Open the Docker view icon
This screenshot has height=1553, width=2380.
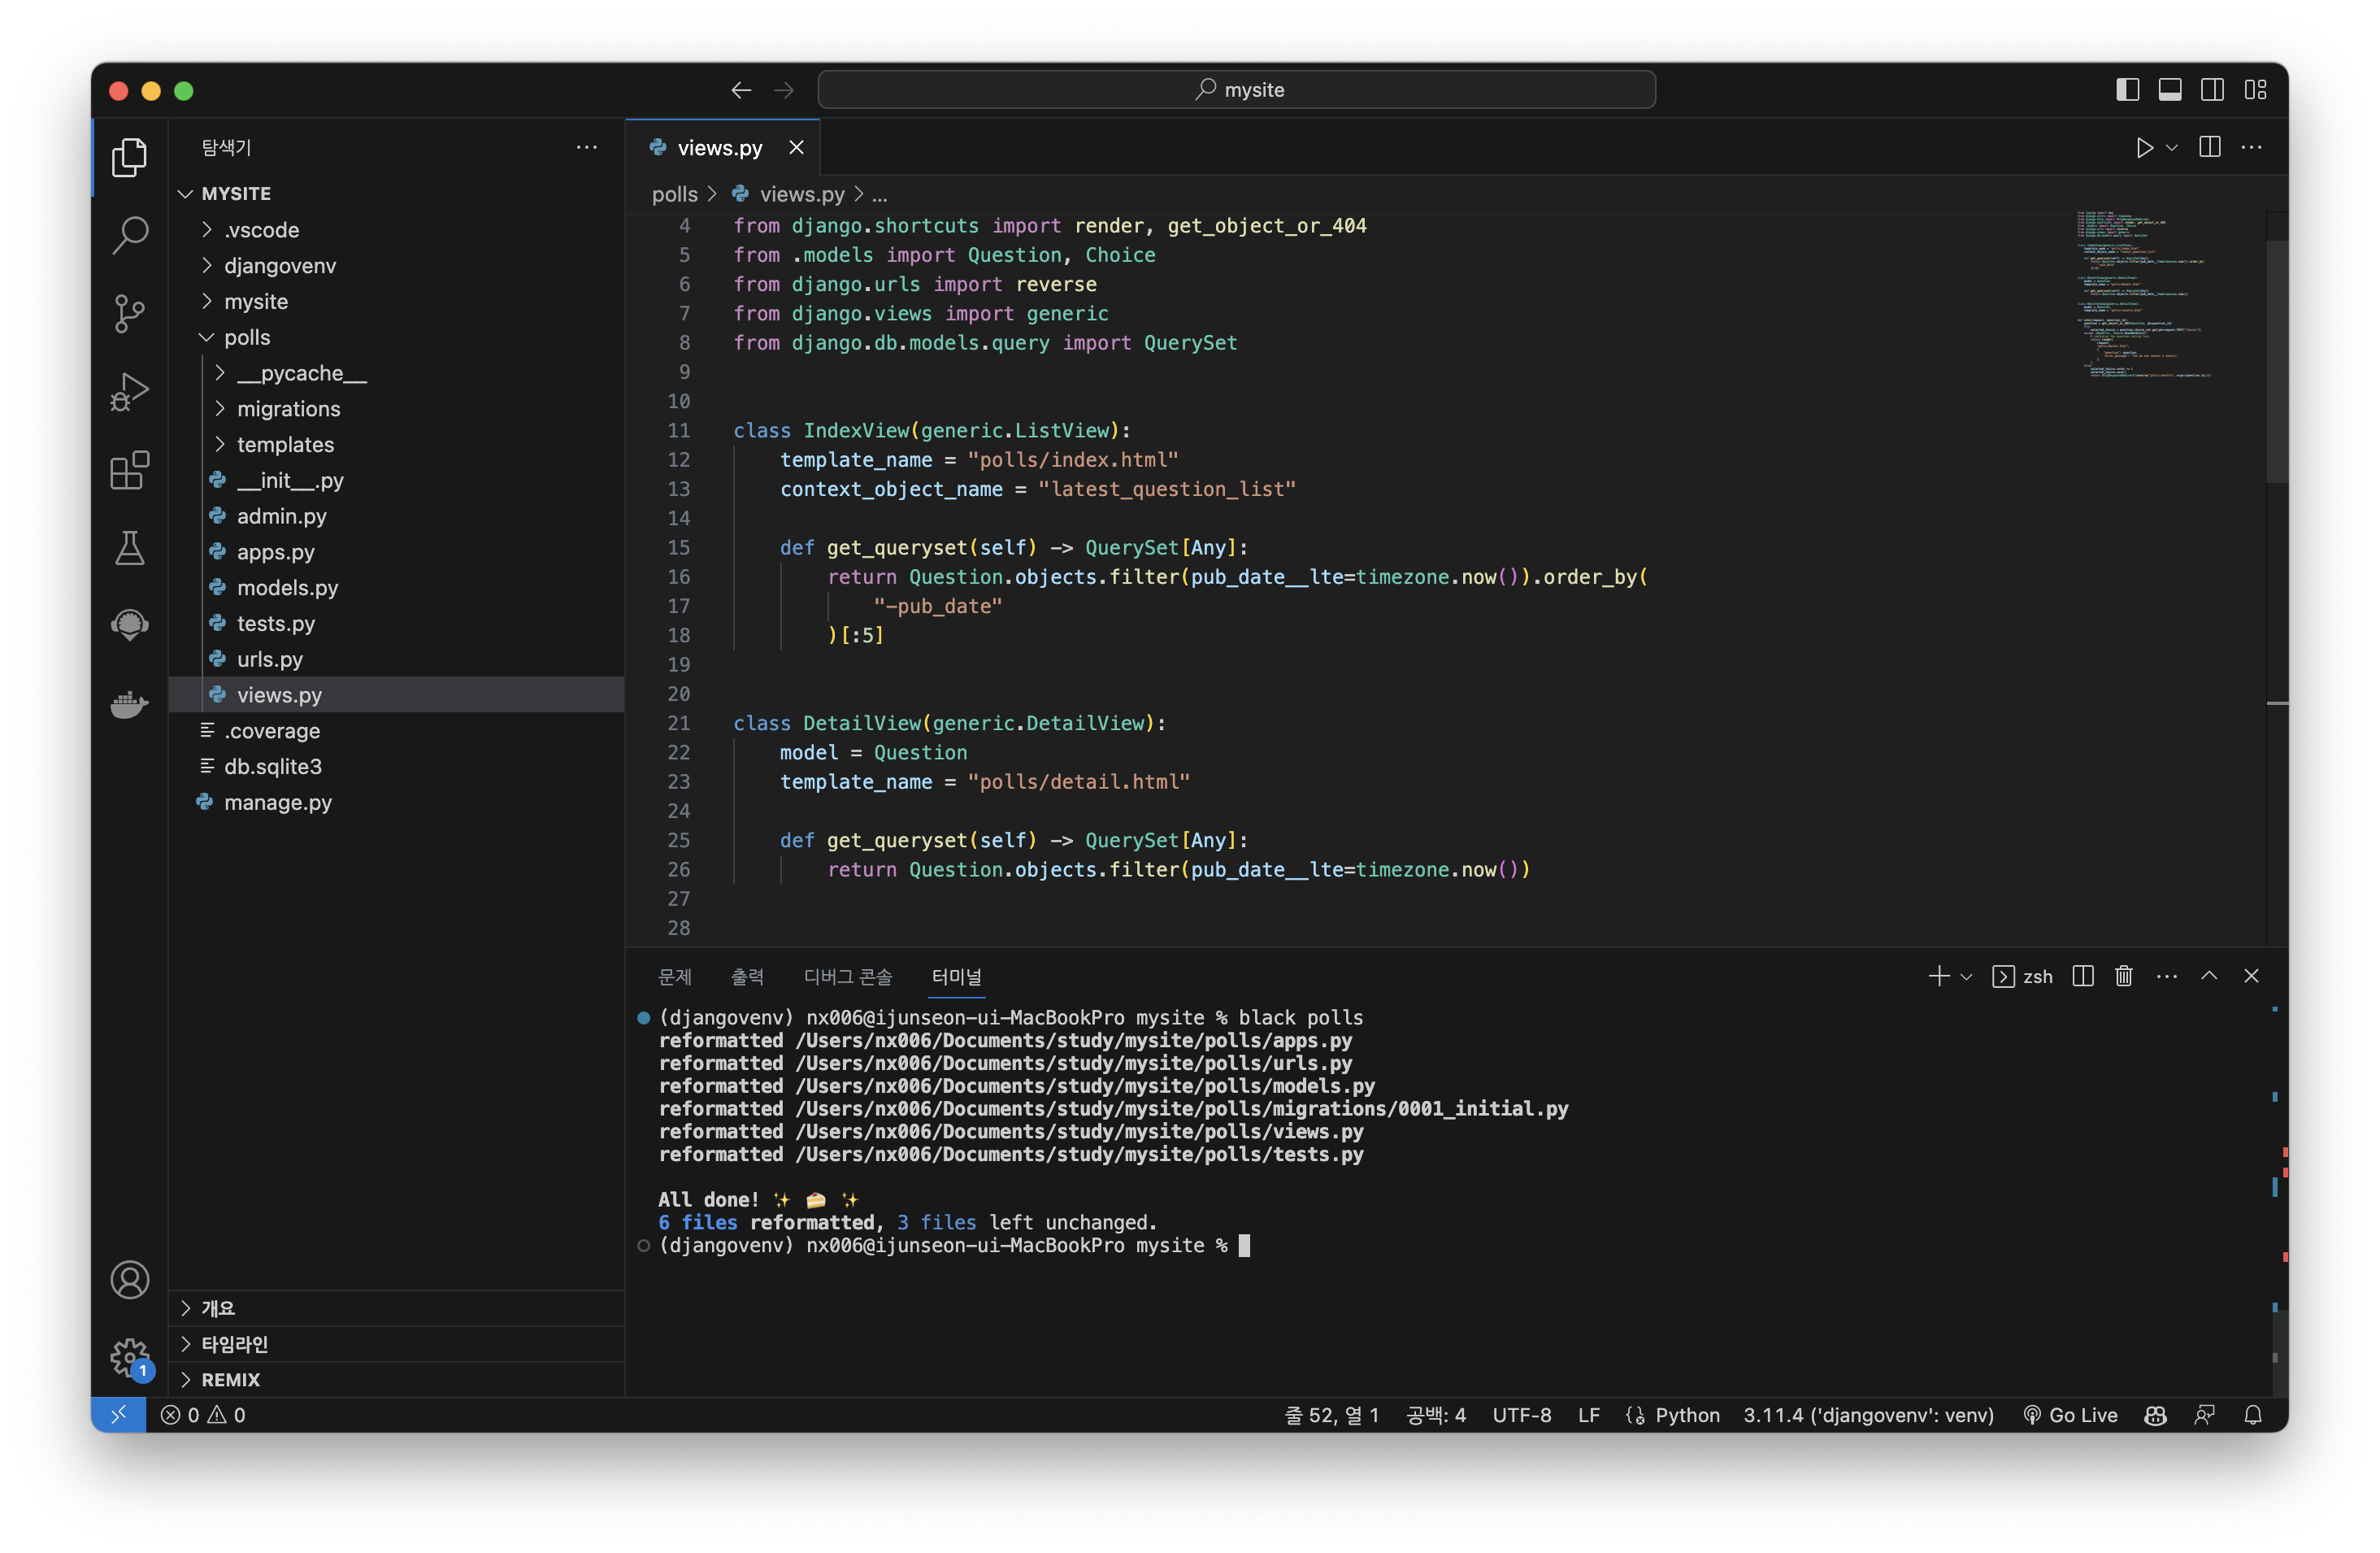[x=129, y=704]
